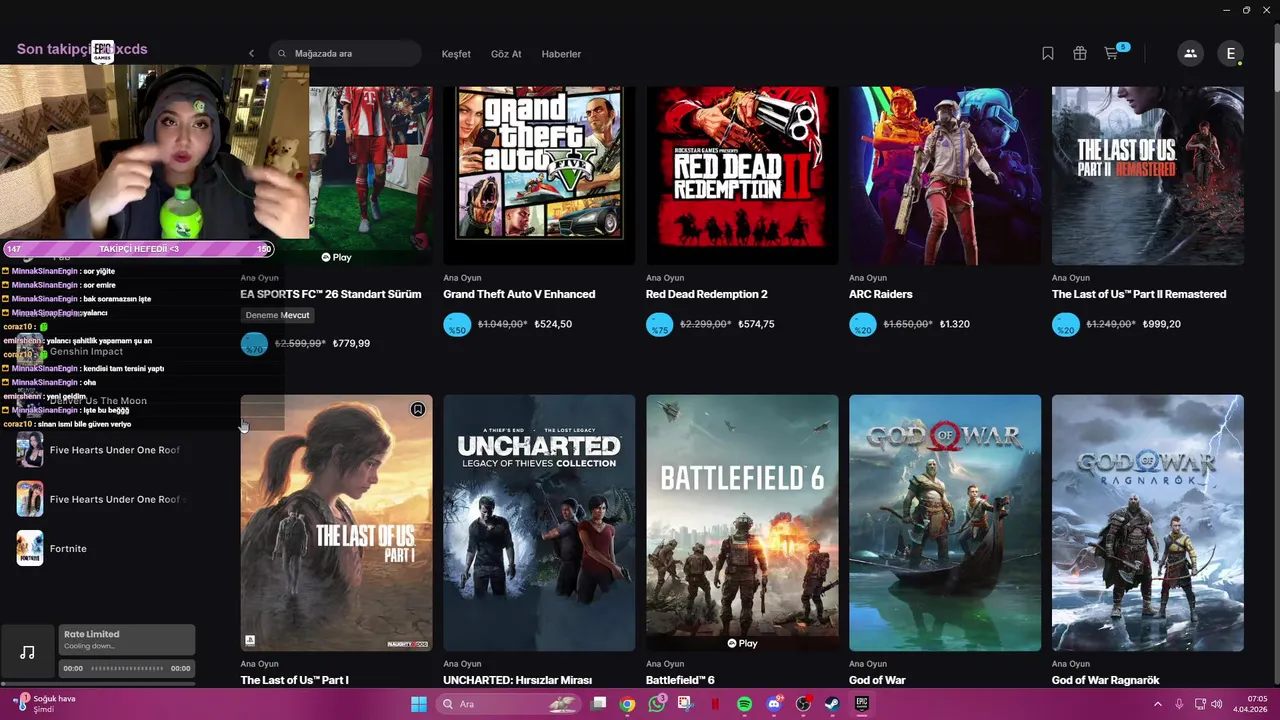Open UNCHARTED: Hırsızlar Mirası title link
The width and height of the screenshot is (1280, 720).
(518, 680)
